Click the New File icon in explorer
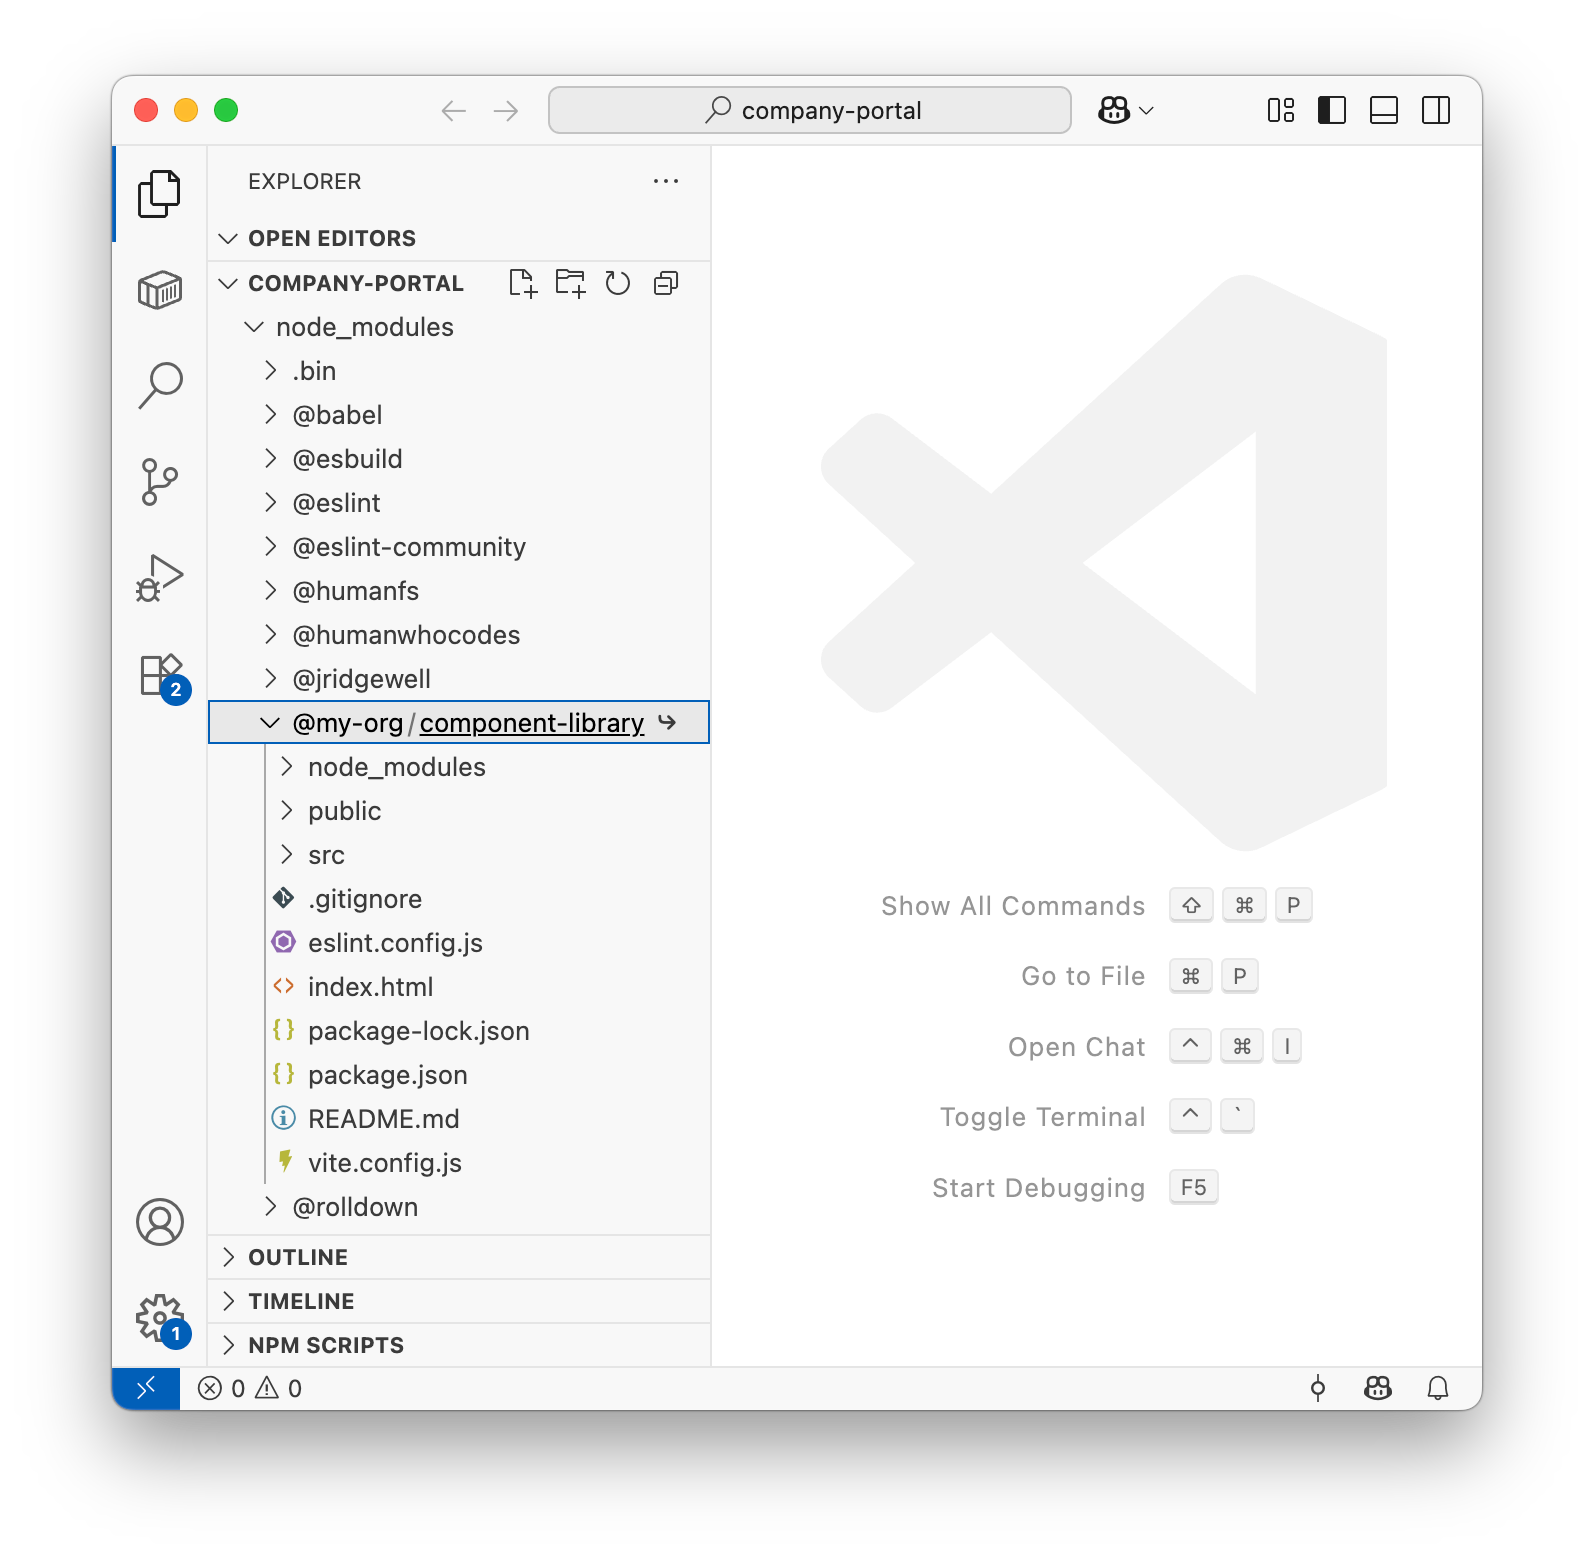This screenshot has height=1558, width=1594. [523, 283]
